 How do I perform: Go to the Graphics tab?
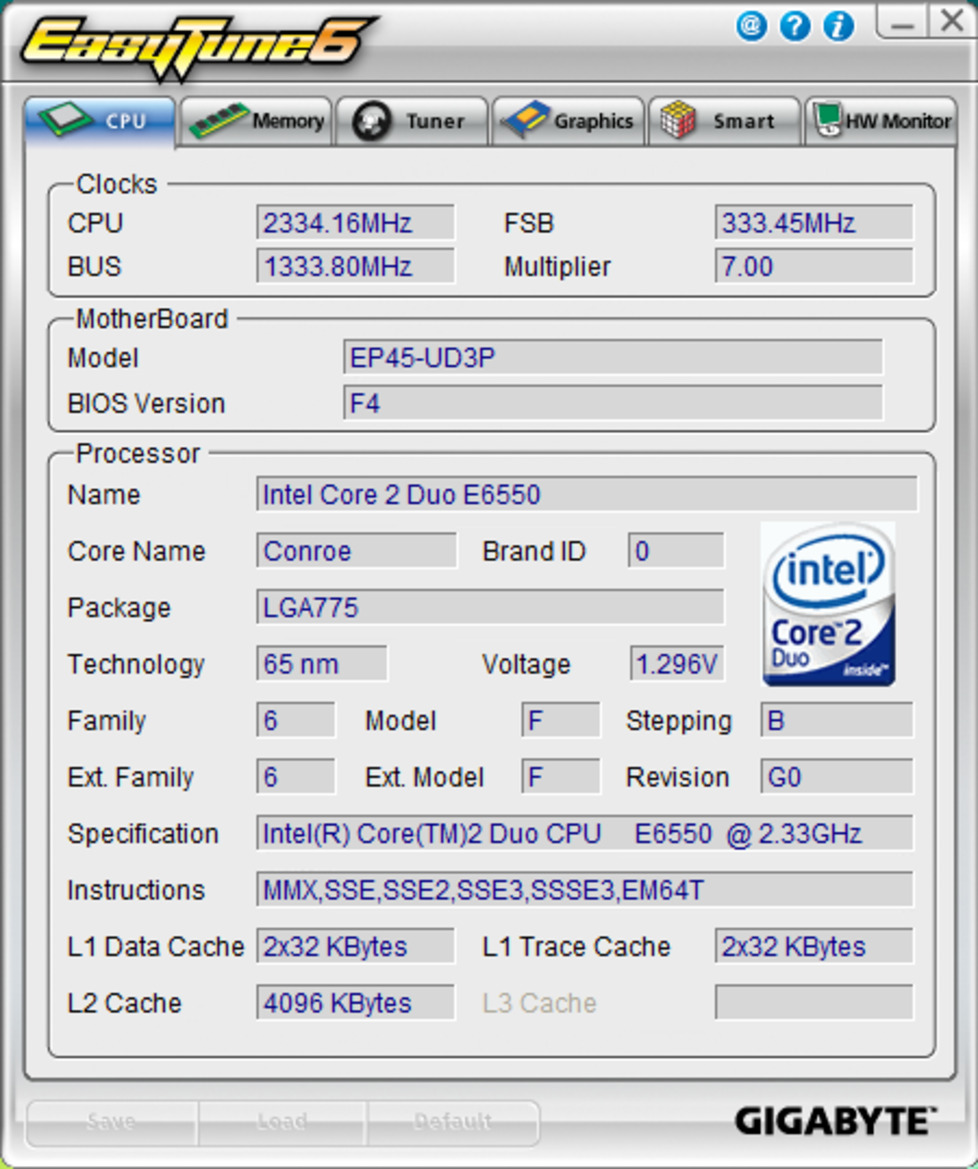coord(568,121)
